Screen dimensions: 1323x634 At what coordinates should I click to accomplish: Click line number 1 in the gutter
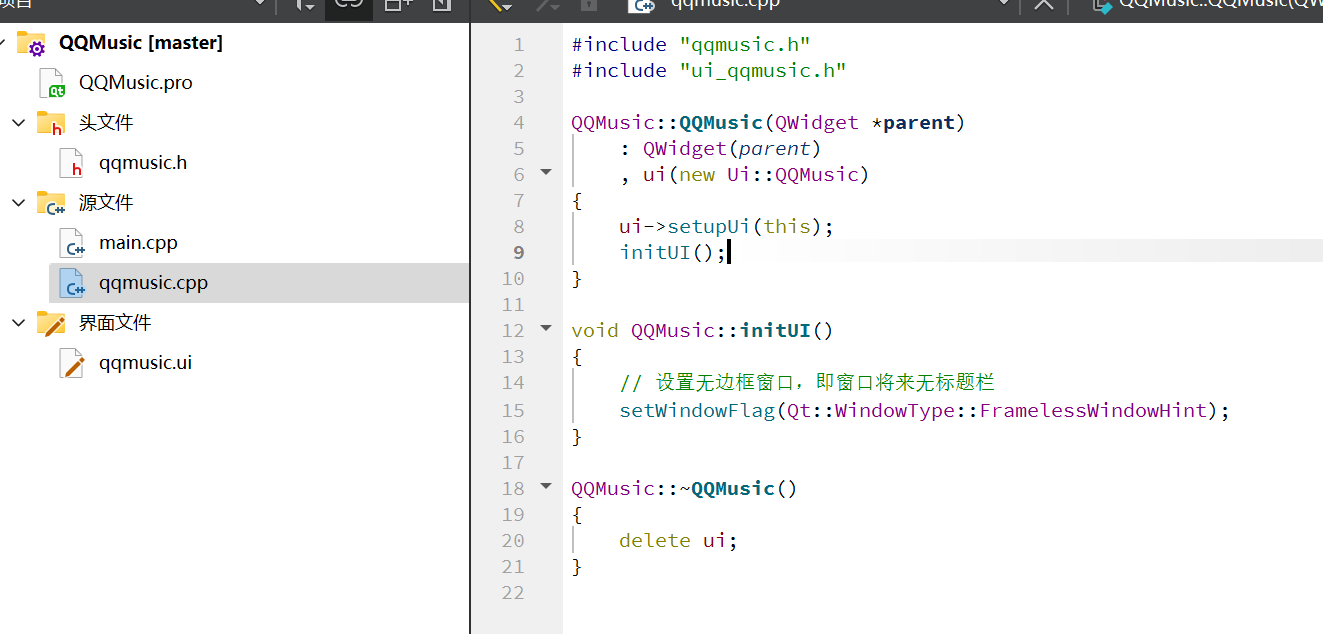coord(518,45)
